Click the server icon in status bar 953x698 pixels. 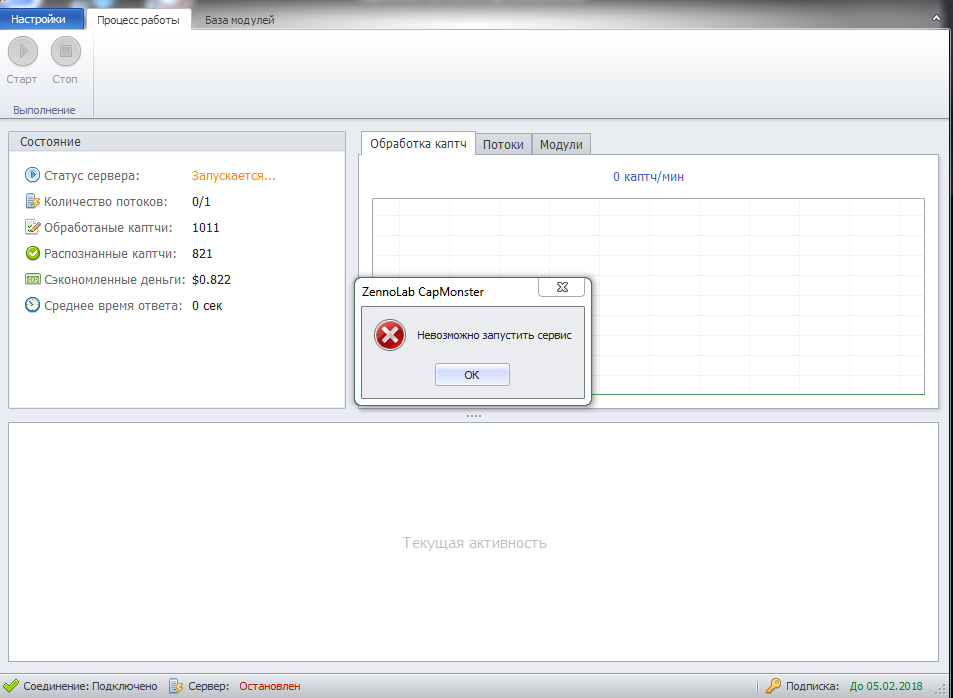pos(176,686)
